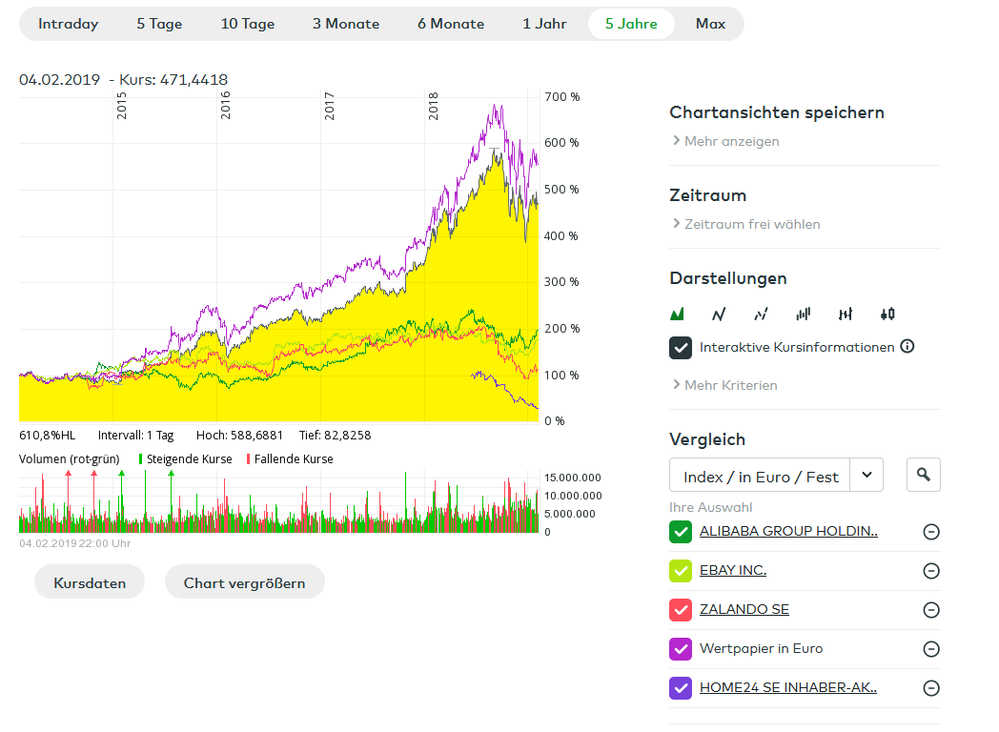Image resolution: width=999 pixels, height=732 pixels.
Task: Open the info icon beside Interaktive Kursinformationen
Action: (x=907, y=347)
